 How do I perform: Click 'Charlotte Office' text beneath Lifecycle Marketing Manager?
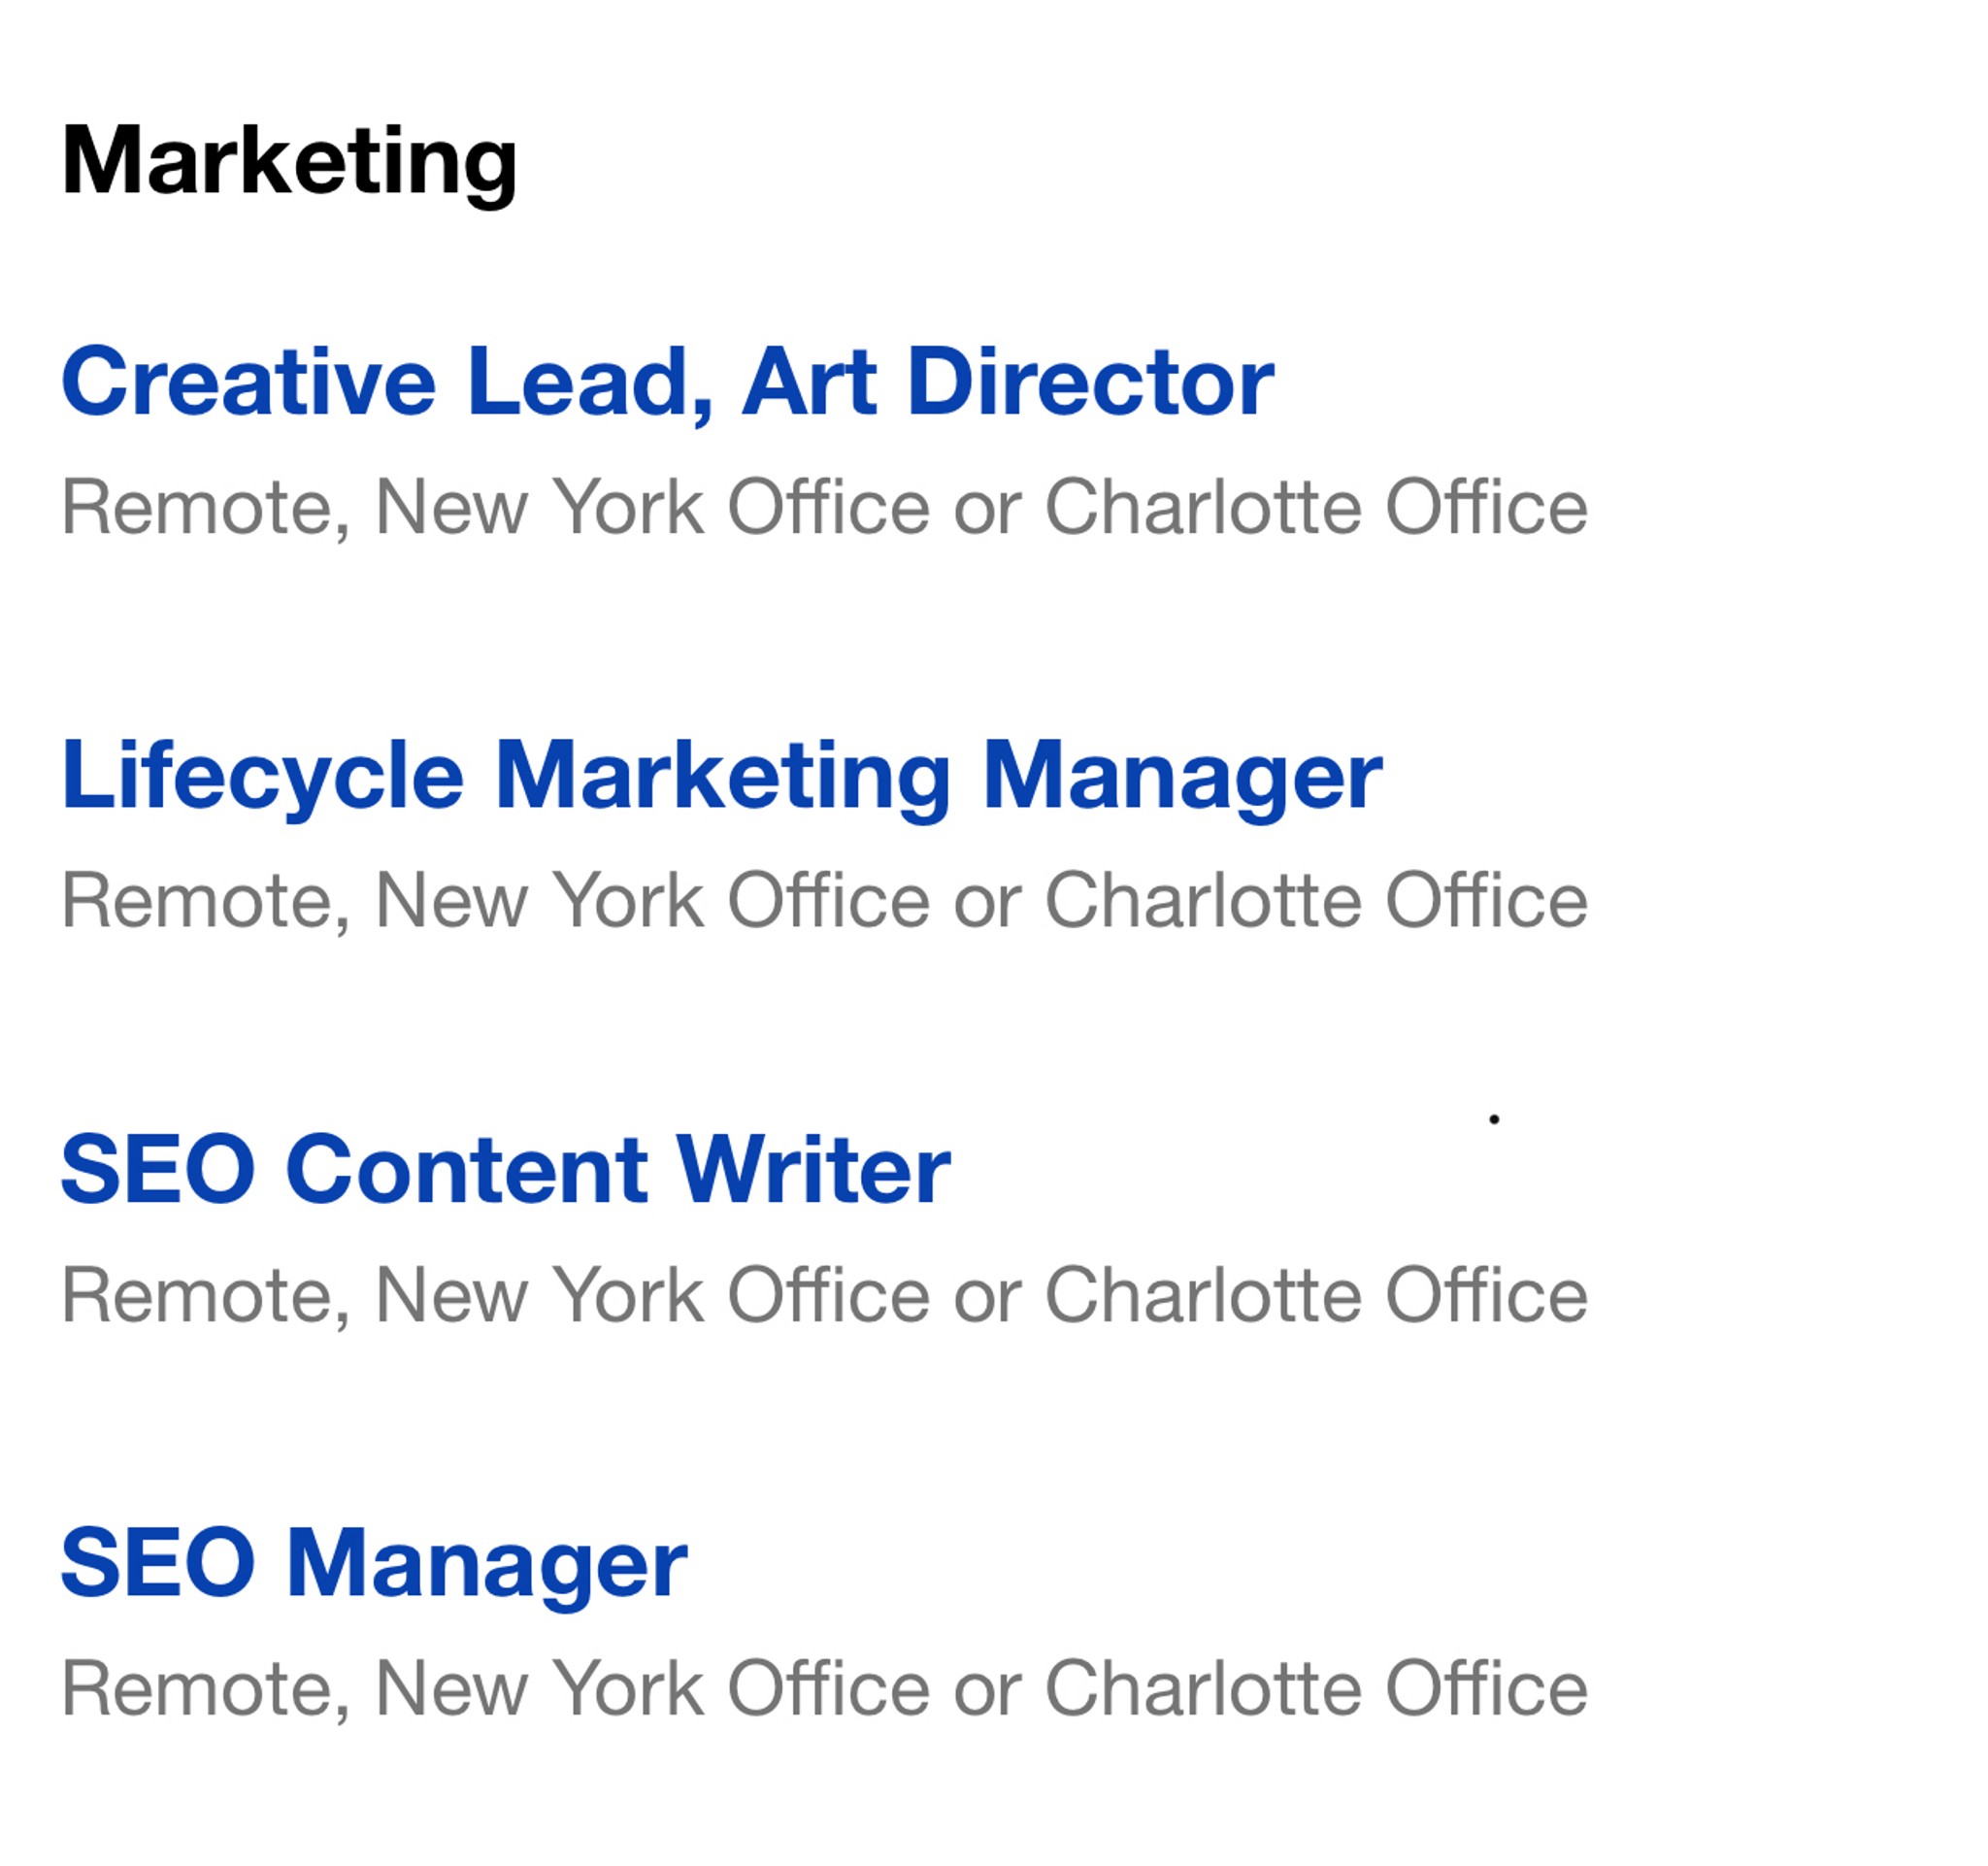click(x=1316, y=901)
